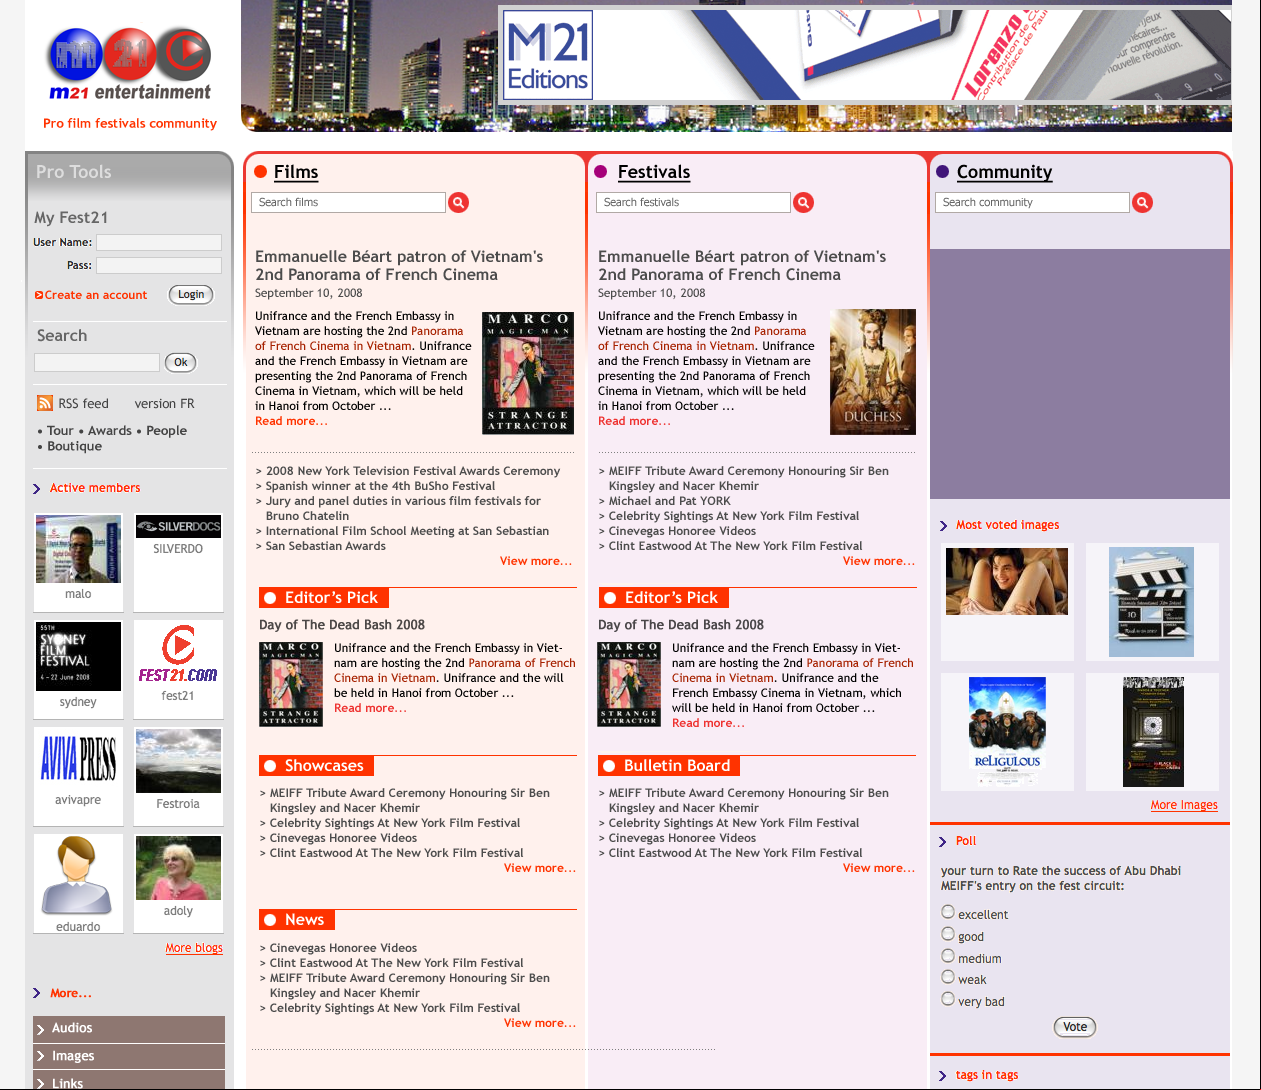Expand the Images section
Screen dimensions: 1261x1090
point(129,1056)
